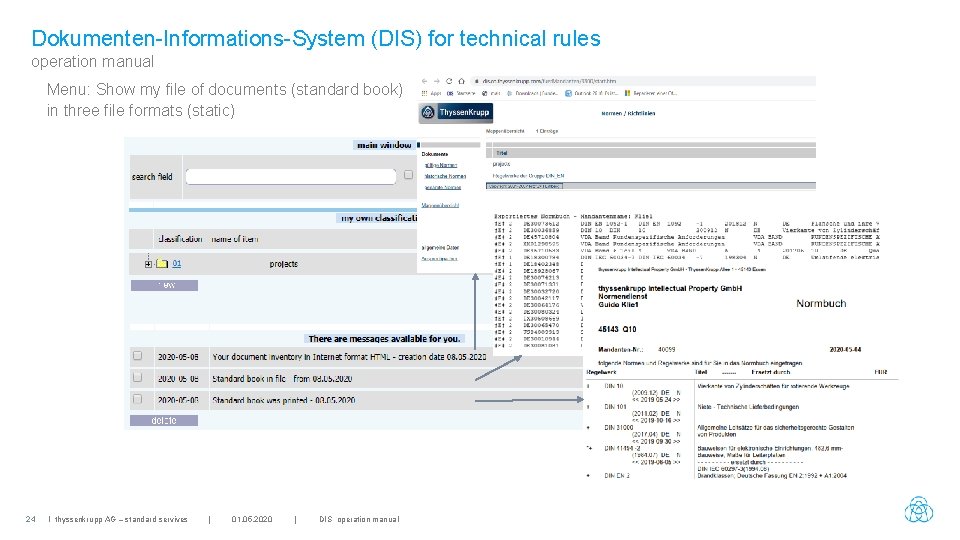Click the new button under classifications
The width and height of the screenshot is (960, 540).
click(164, 285)
